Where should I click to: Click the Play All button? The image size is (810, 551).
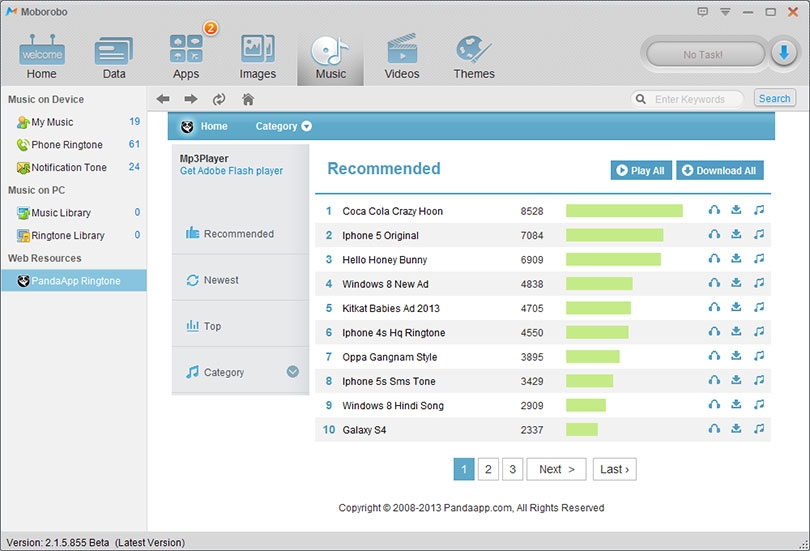point(641,170)
